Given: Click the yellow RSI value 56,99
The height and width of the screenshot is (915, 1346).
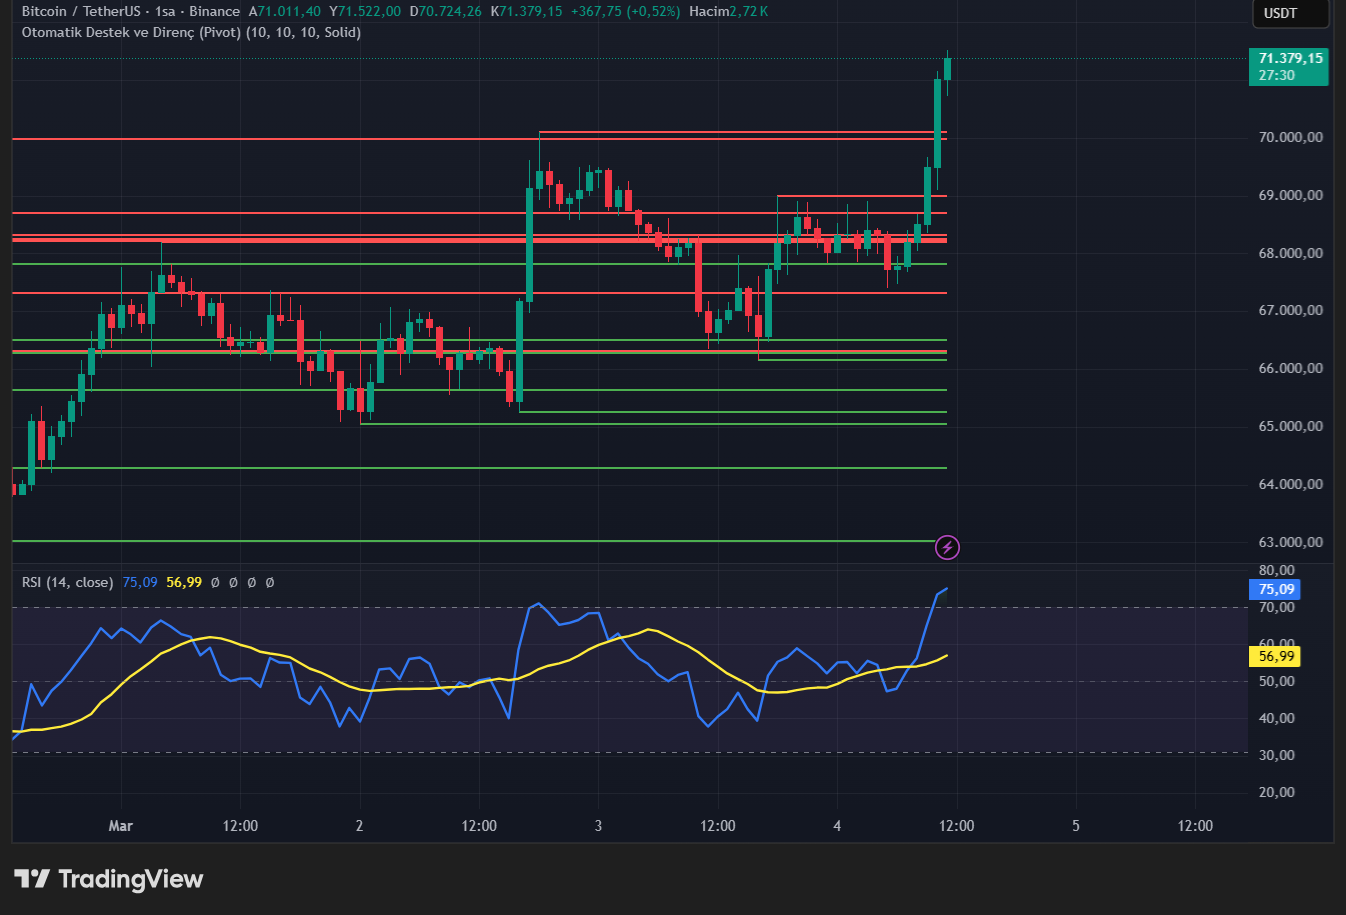Looking at the screenshot, I should [183, 581].
